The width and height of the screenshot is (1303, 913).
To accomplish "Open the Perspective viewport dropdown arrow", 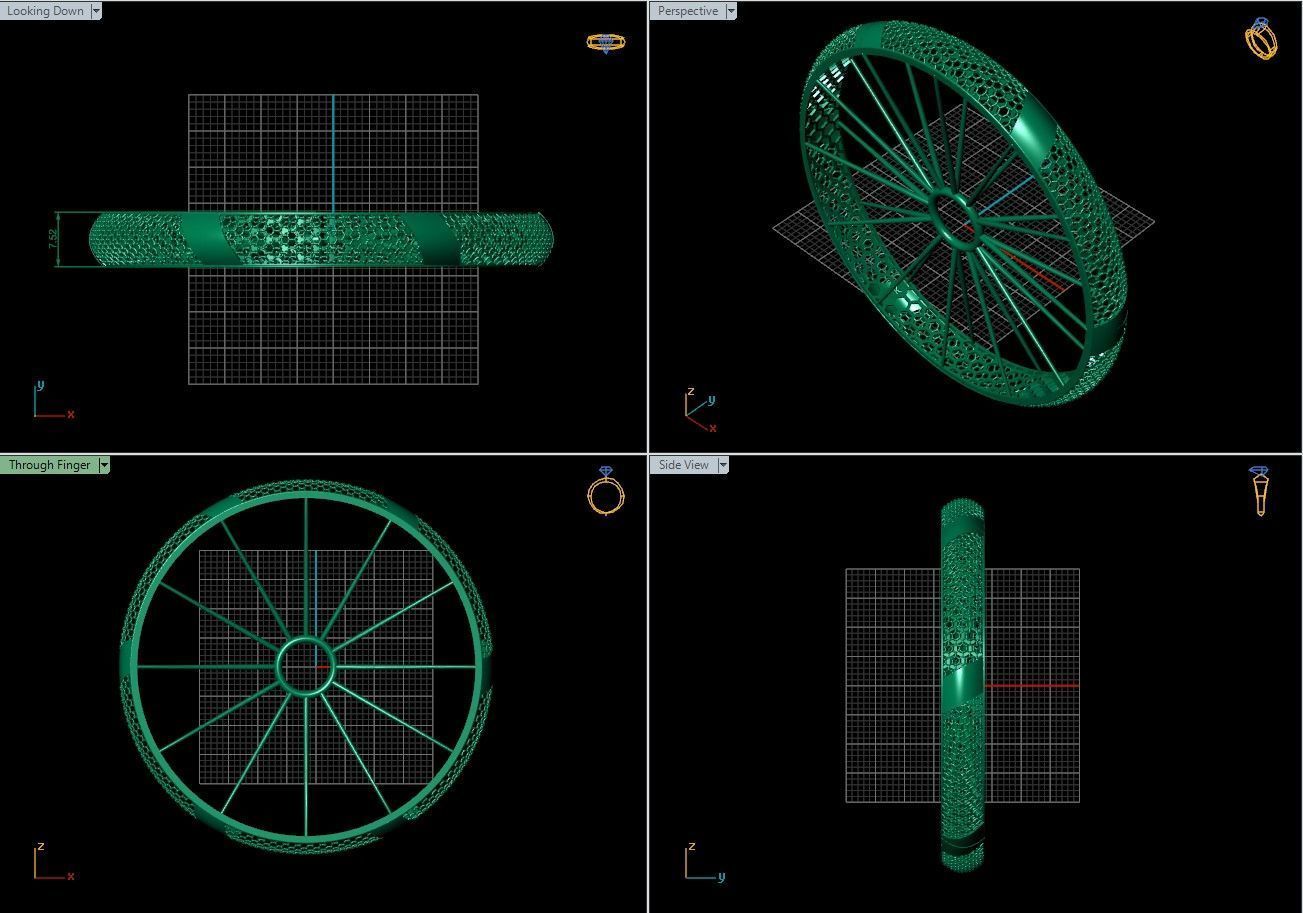I will click(x=731, y=11).
